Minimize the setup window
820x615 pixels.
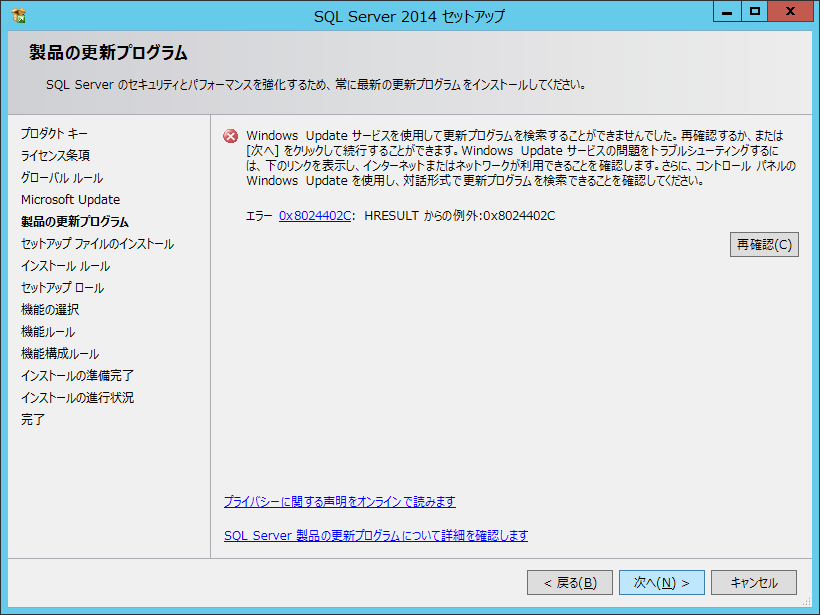pos(727,11)
